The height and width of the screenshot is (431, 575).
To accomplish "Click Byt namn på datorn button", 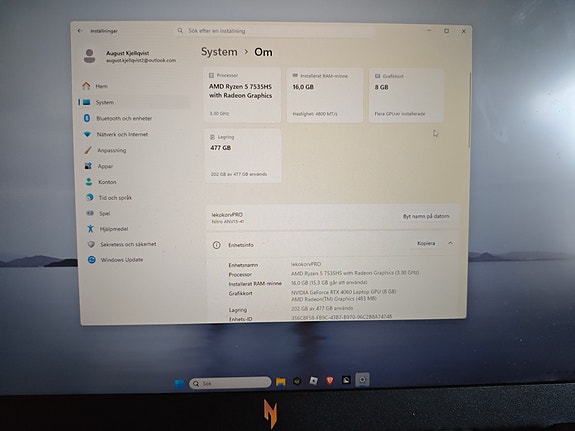I will coord(426,216).
